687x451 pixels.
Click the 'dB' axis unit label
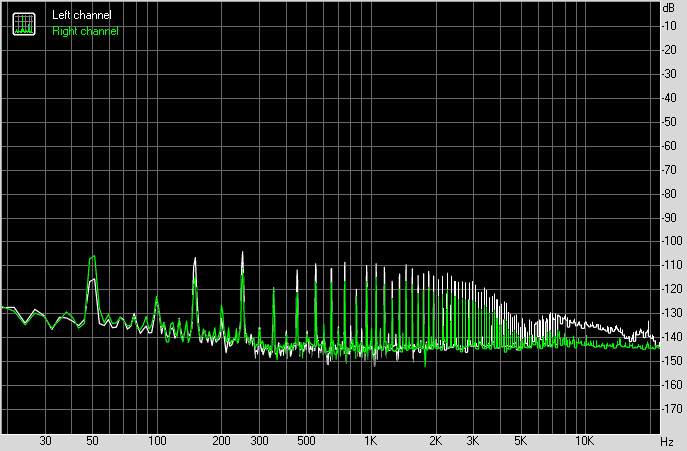[669, 8]
